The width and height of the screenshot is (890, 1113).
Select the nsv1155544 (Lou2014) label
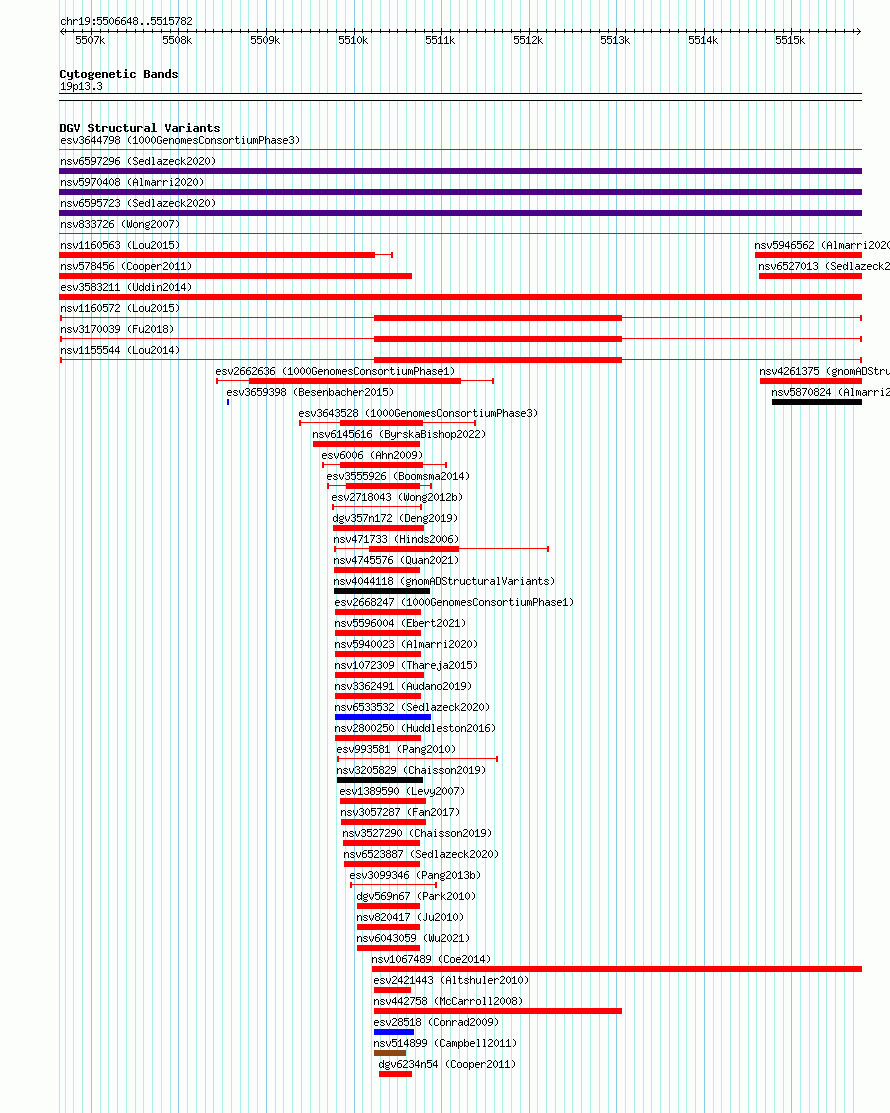click(120, 350)
